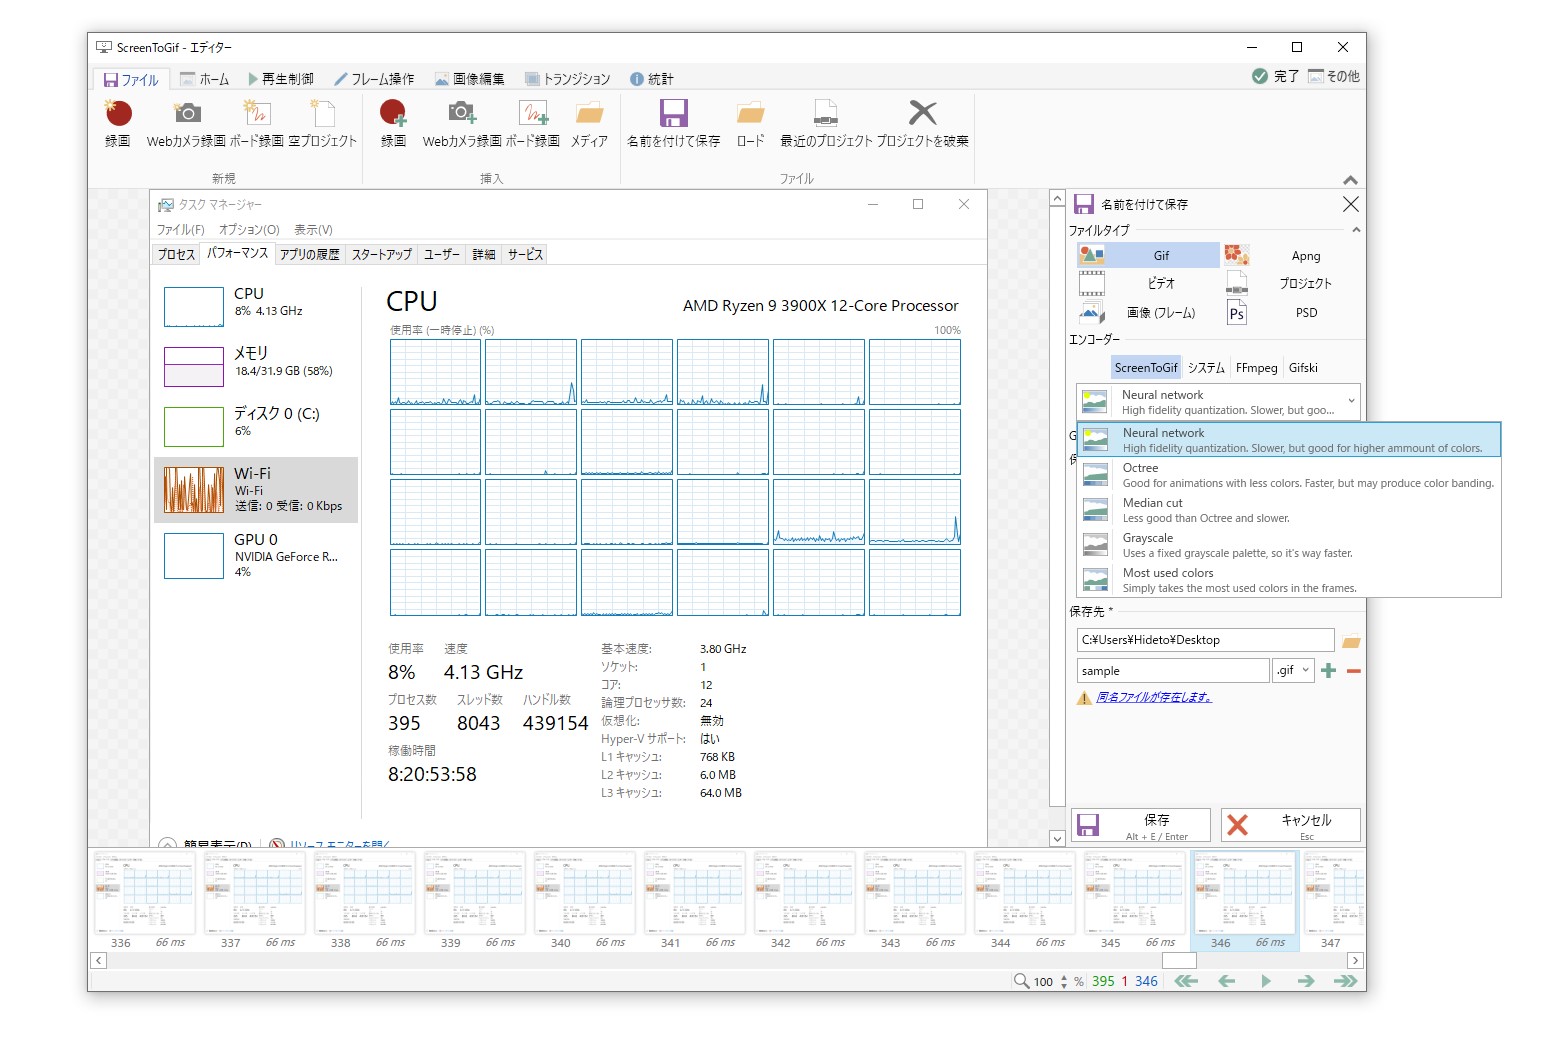
Task: Switch to the トランジション ribbon tab
Action: click(x=567, y=79)
